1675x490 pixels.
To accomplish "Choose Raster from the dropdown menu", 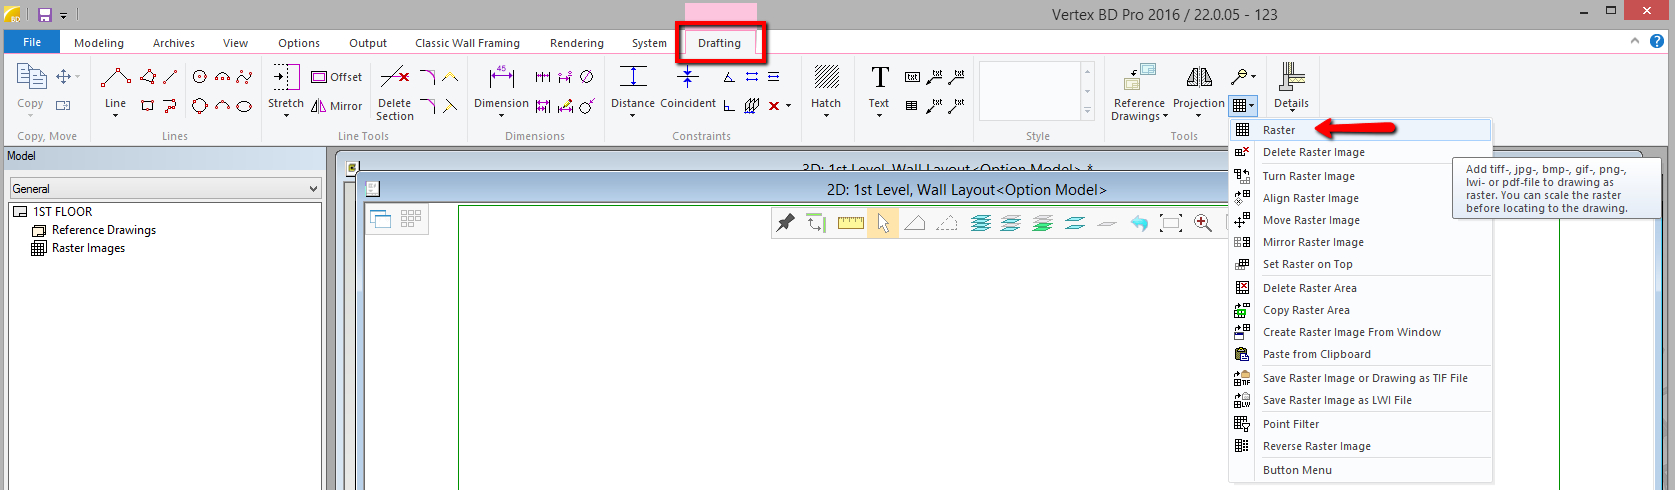I will pyautogui.click(x=1278, y=130).
